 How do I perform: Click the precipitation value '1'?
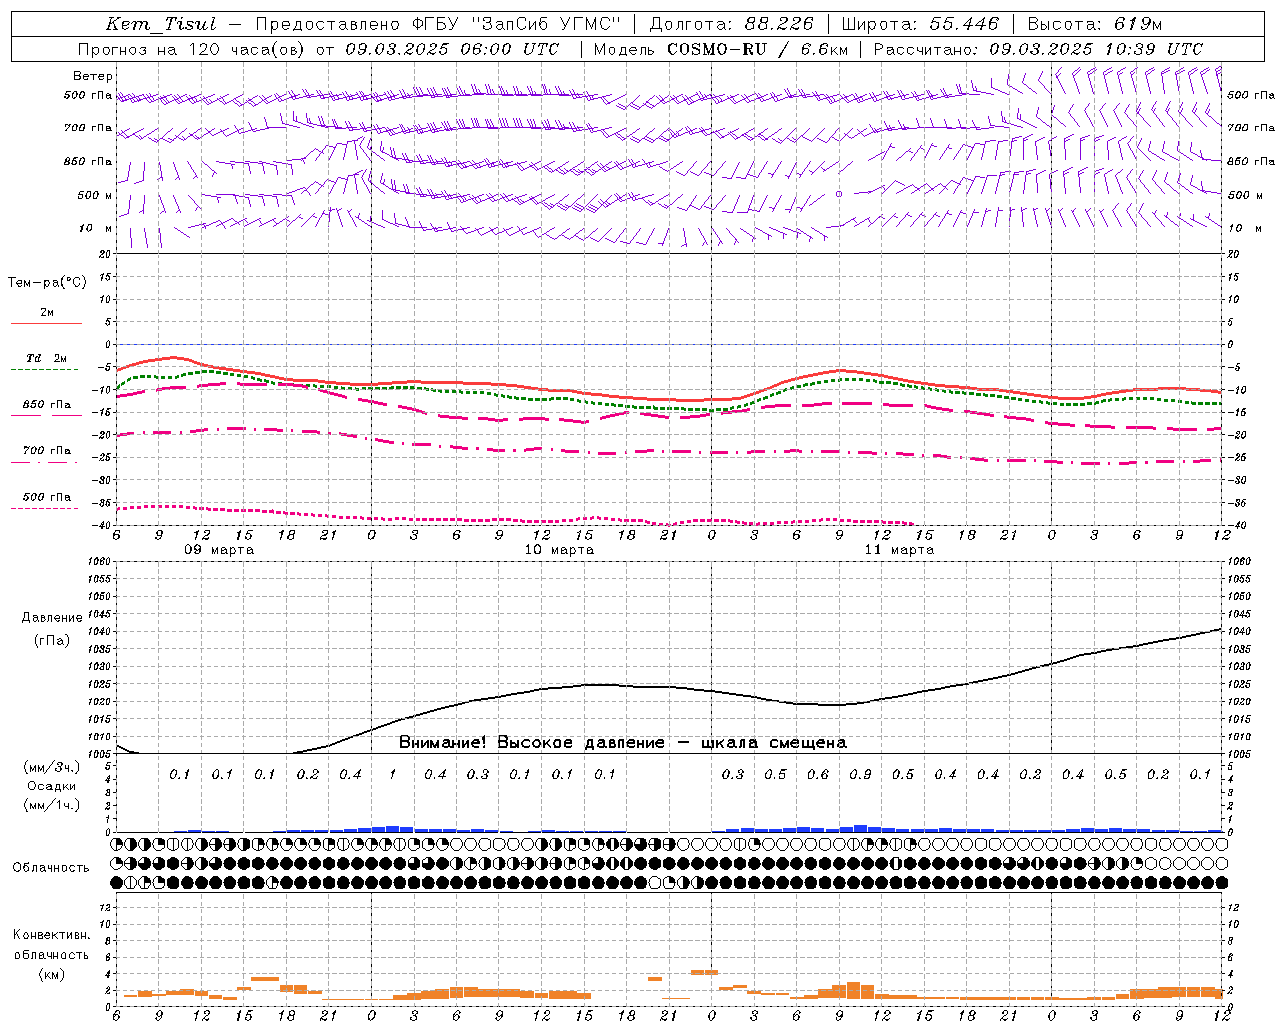coord(393,775)
